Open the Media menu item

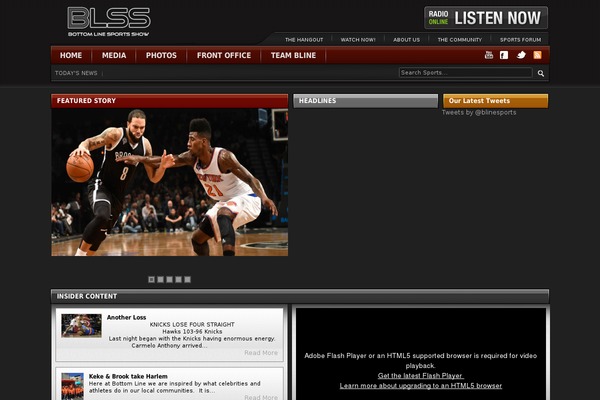pyautogui.click(x=114, y=56)
